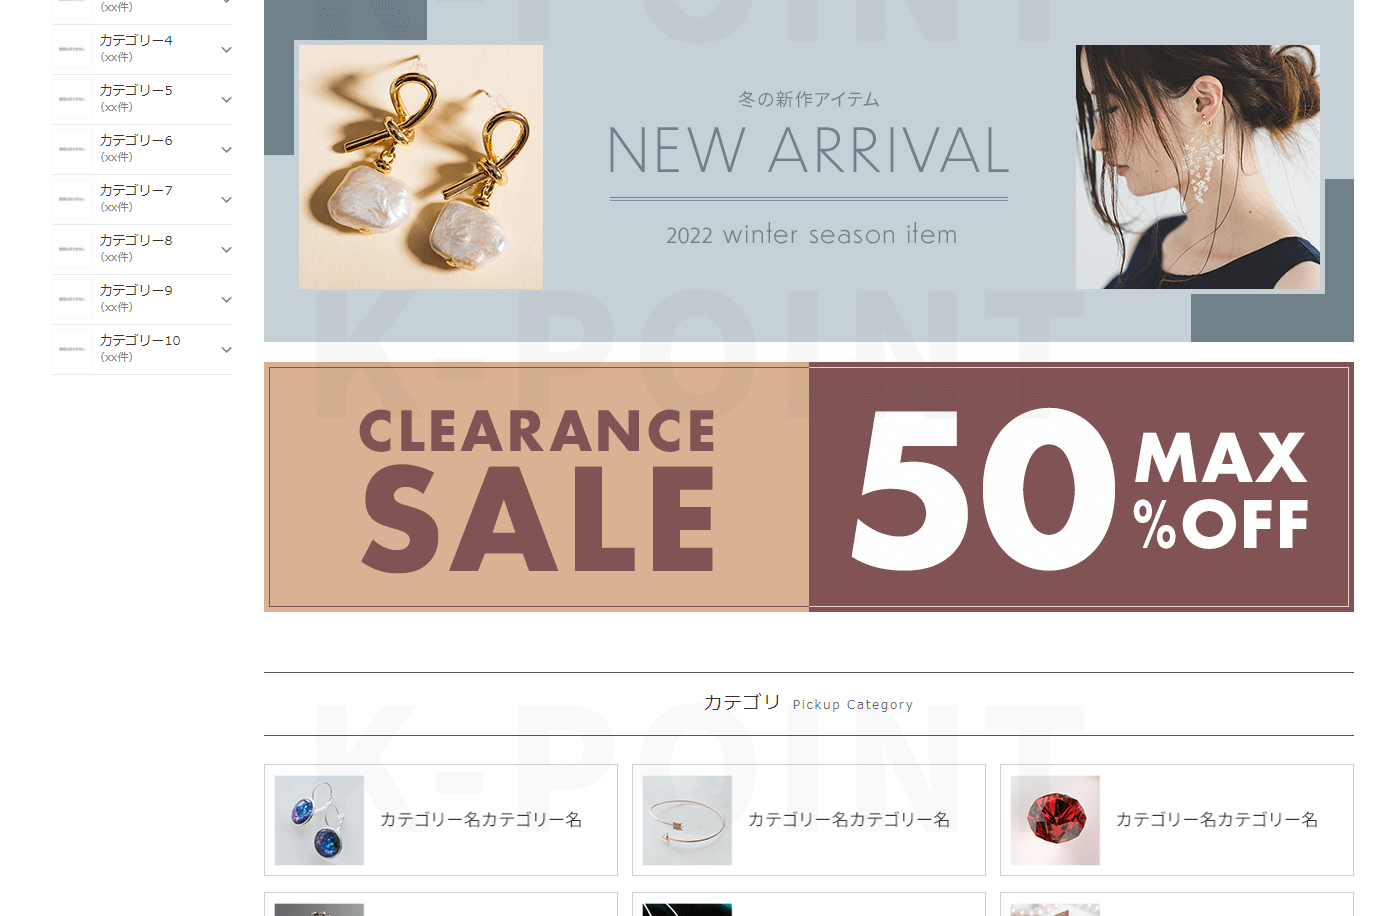Click the カテゴリー4 thumbnail image
The height and width of the screenshot is (916, 1398).
(72, 49)
